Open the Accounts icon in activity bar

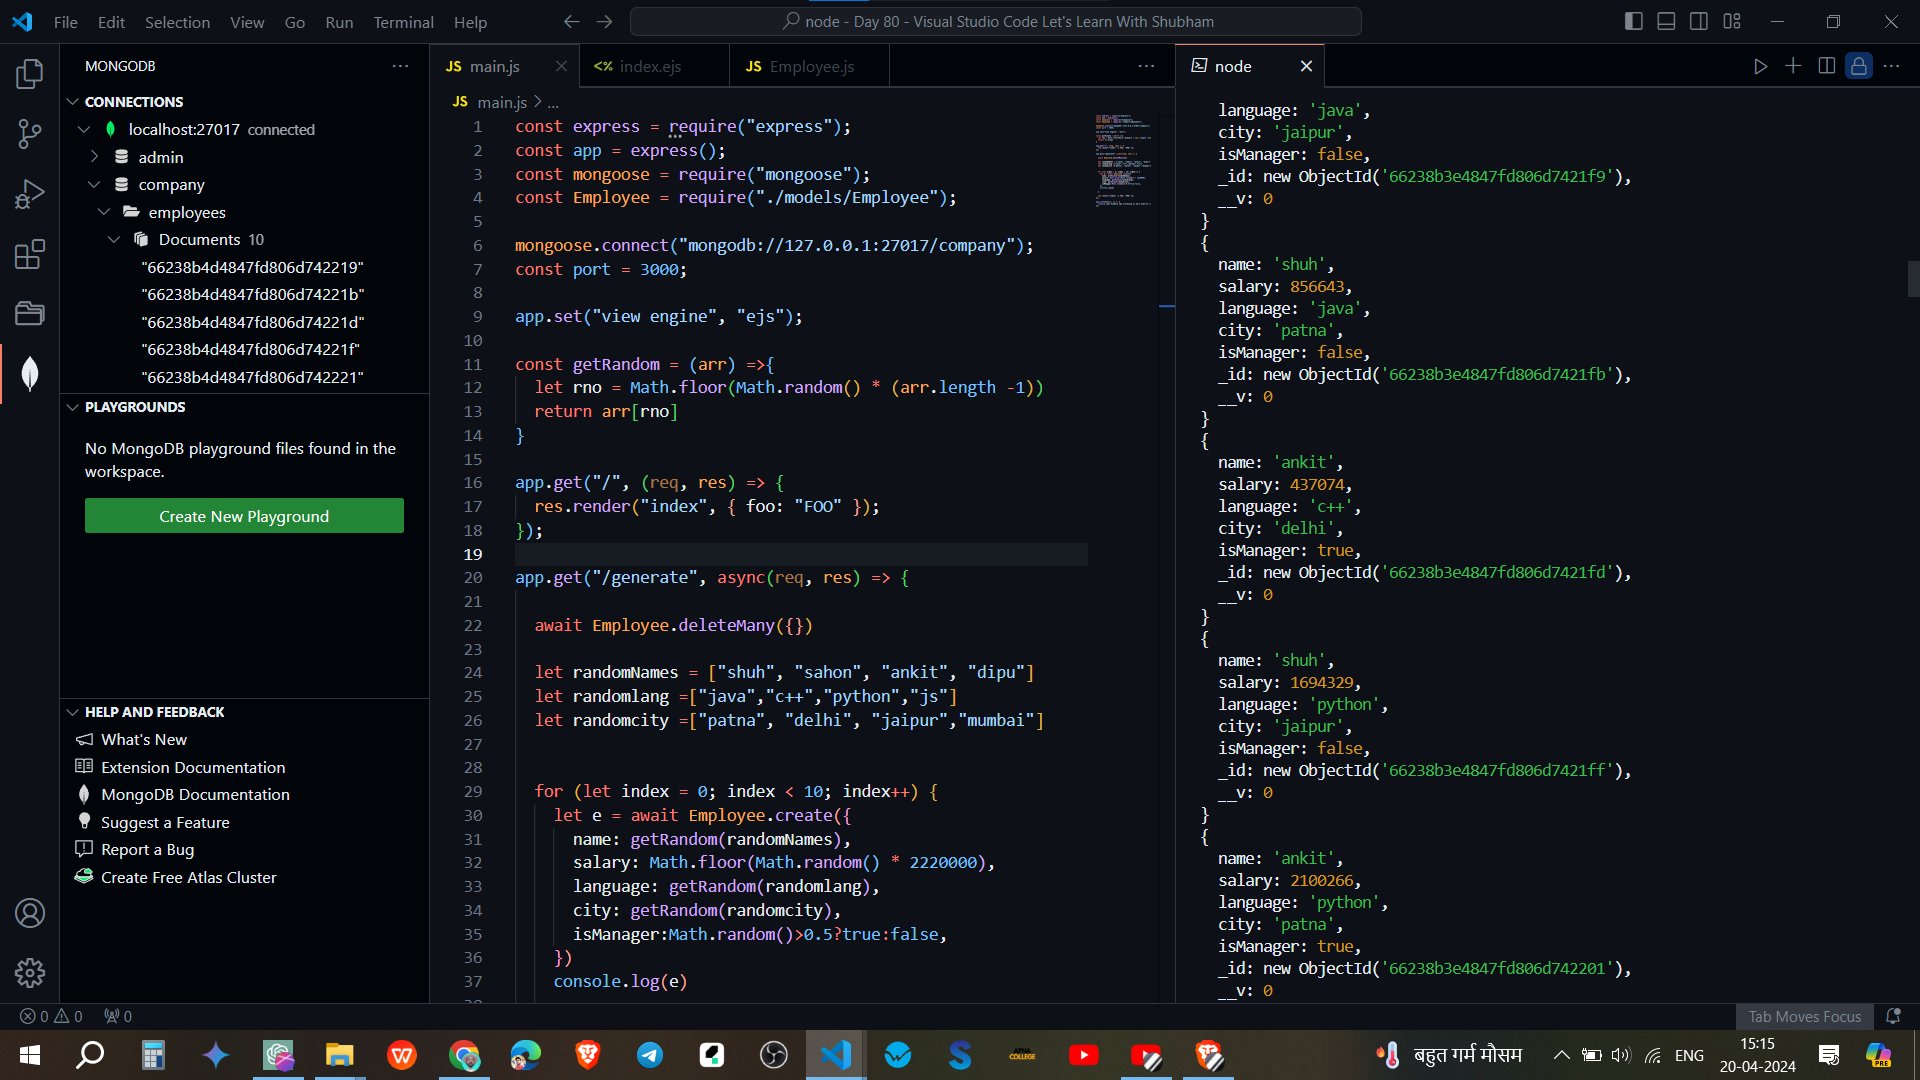tap(30, 913)
